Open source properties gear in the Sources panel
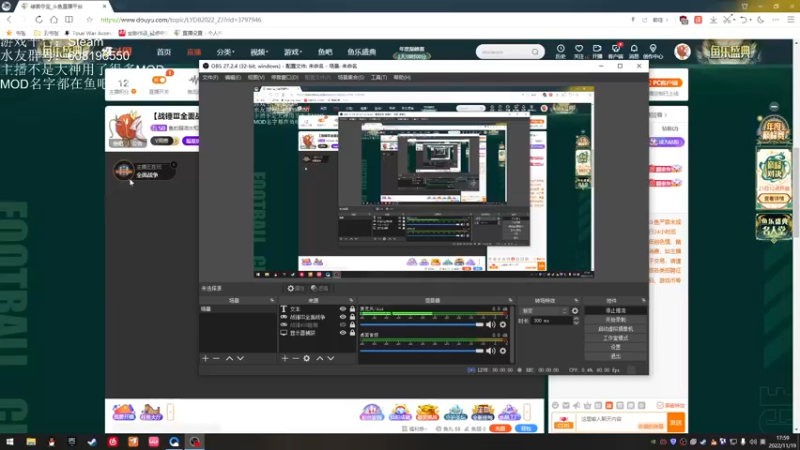 [x=307, y=358]
